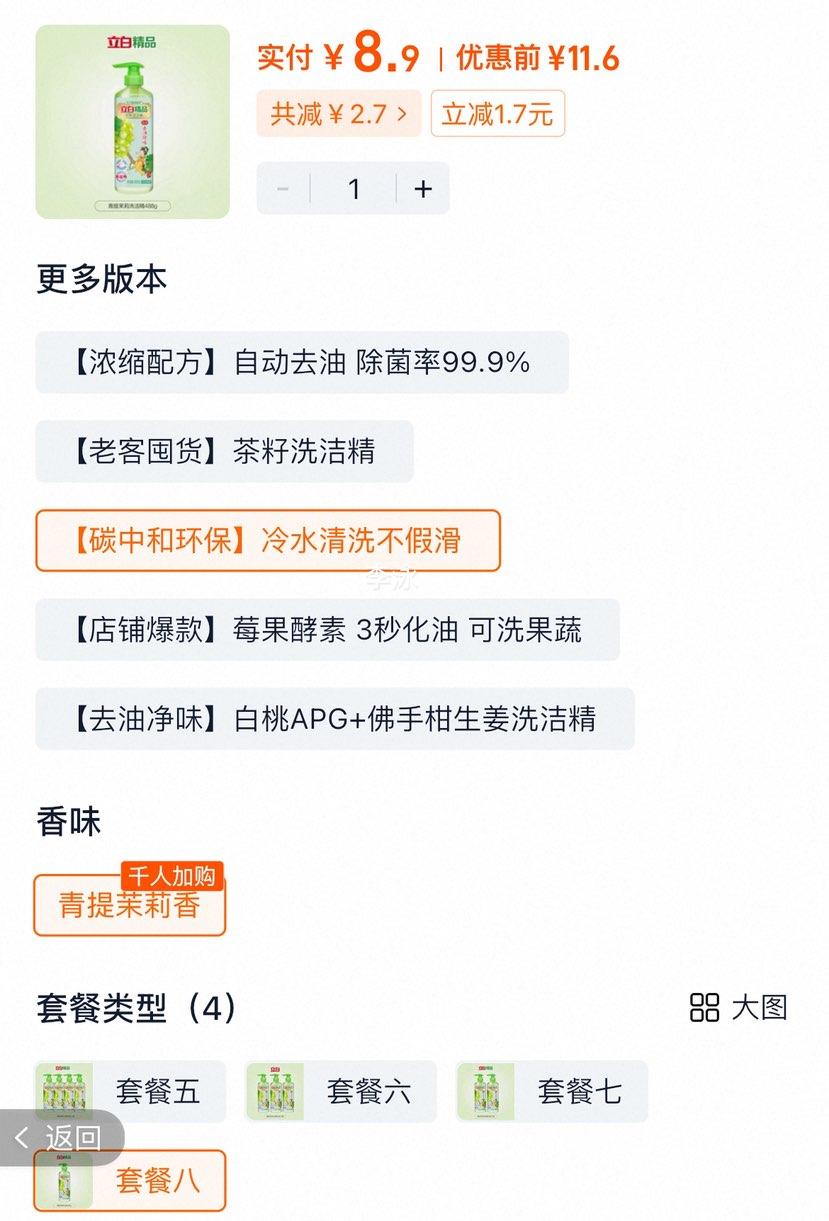Select 碳中和环保 冷水清洗不假滑 option
The height and width of the screenshot is (1221, 829).
(x=268, y=541)
